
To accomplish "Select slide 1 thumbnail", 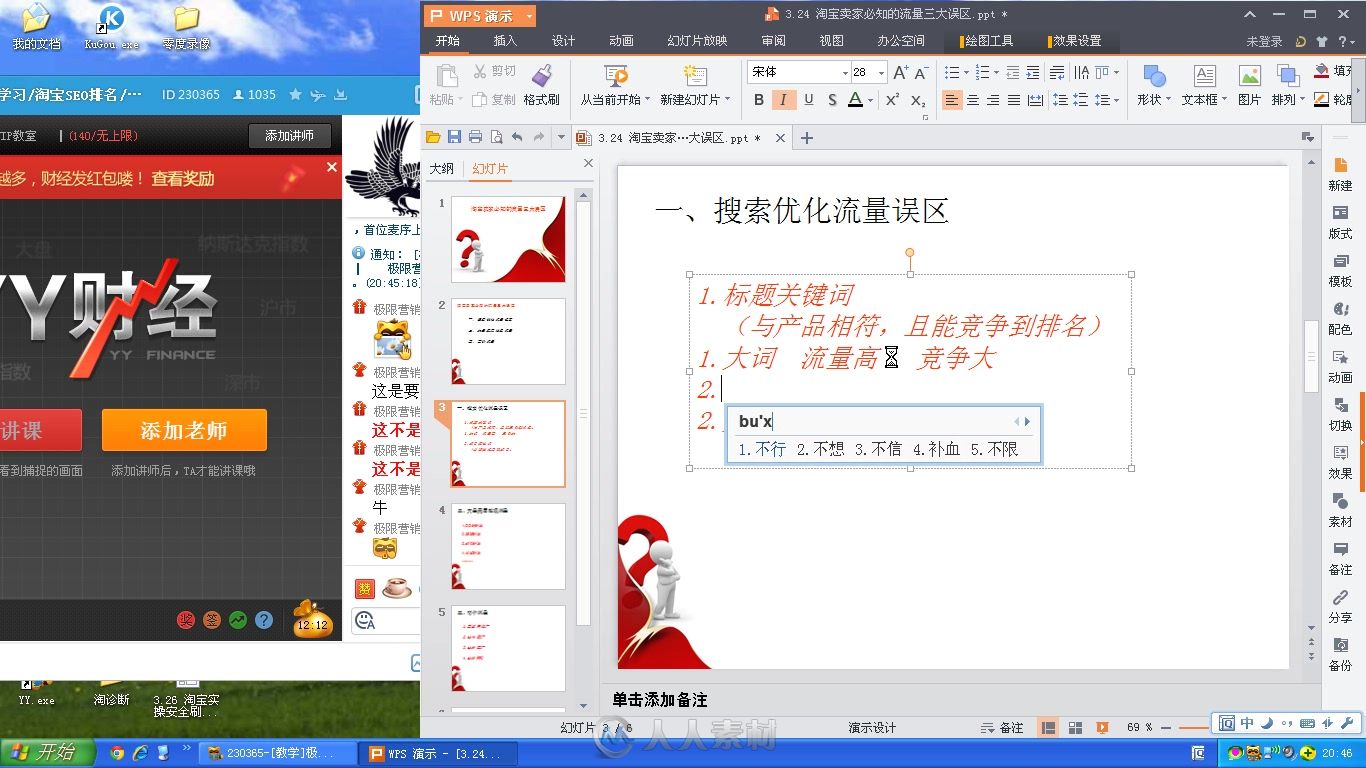I will point(508,239).
